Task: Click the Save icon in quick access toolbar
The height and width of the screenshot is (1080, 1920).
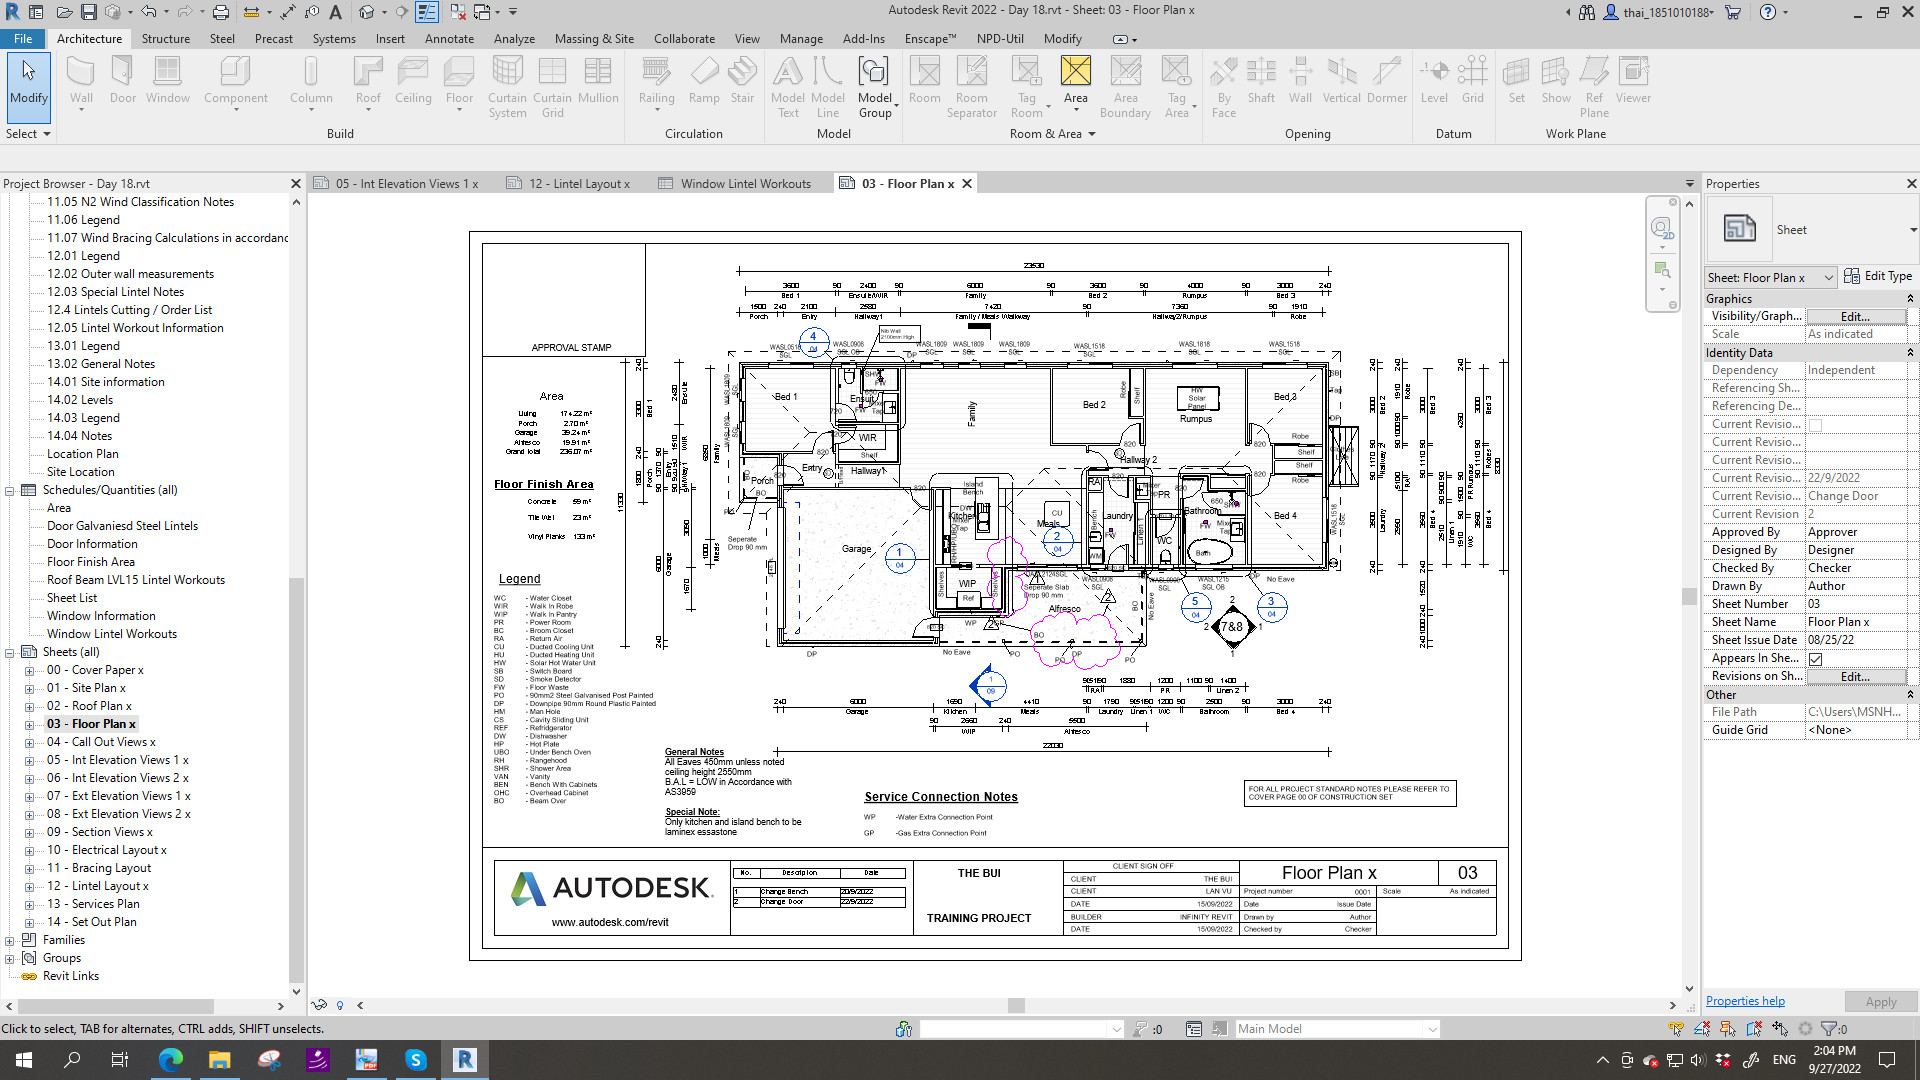Action: click(88, 12)
